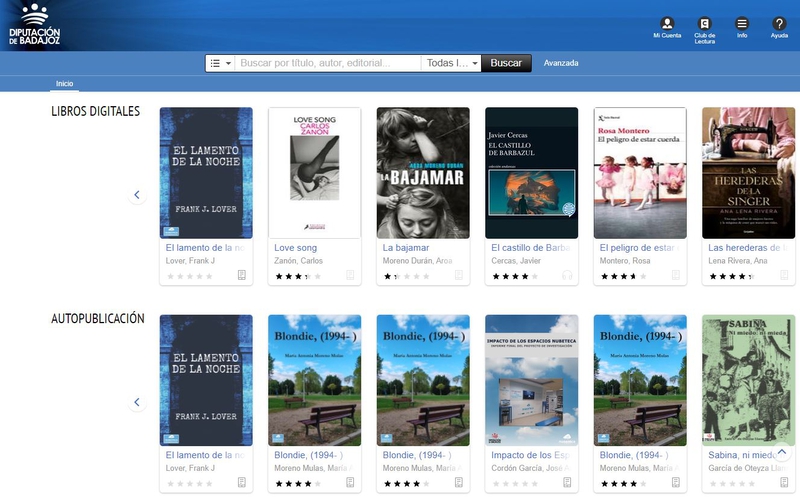The image size is (800, 501).
Task: Open Las herederas de la Singer cover
Action: pos(748,173)
